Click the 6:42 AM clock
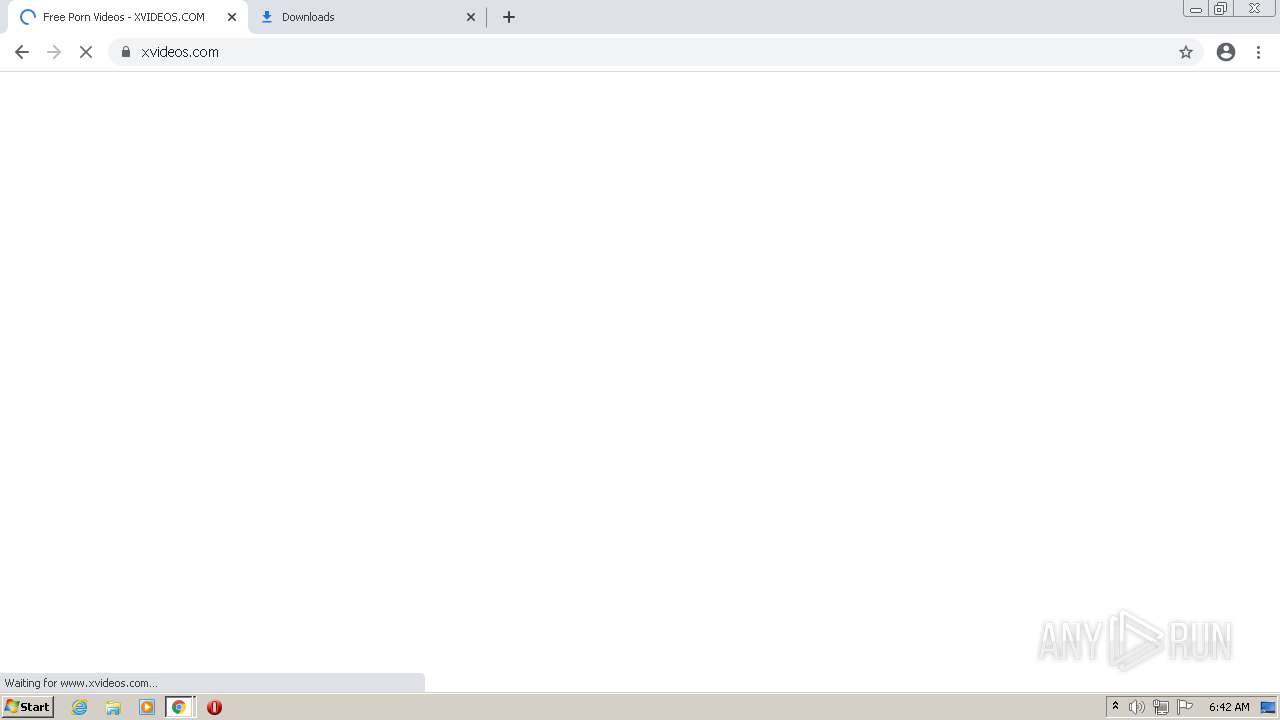 [1229, 707]
